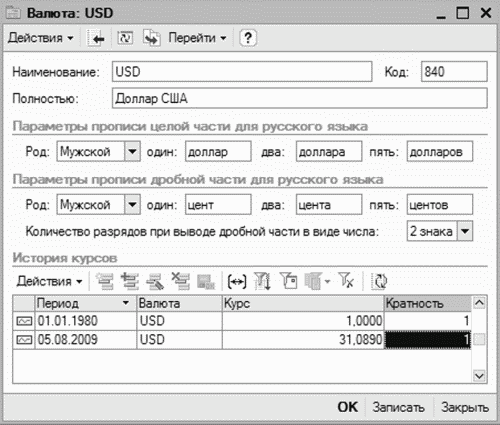Click the table scroll down arrow
This screenshot has width=500, height=425.
(479, 376)
